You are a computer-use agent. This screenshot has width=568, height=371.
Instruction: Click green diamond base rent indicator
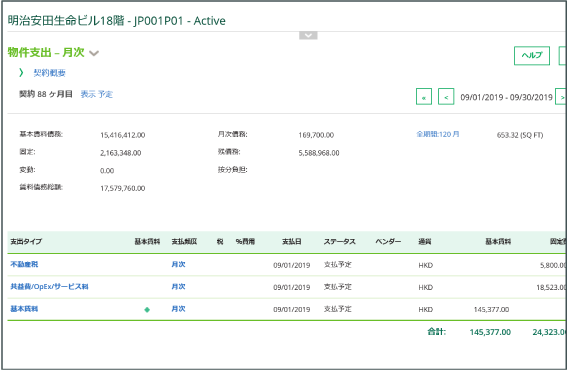tap(147, 310)
